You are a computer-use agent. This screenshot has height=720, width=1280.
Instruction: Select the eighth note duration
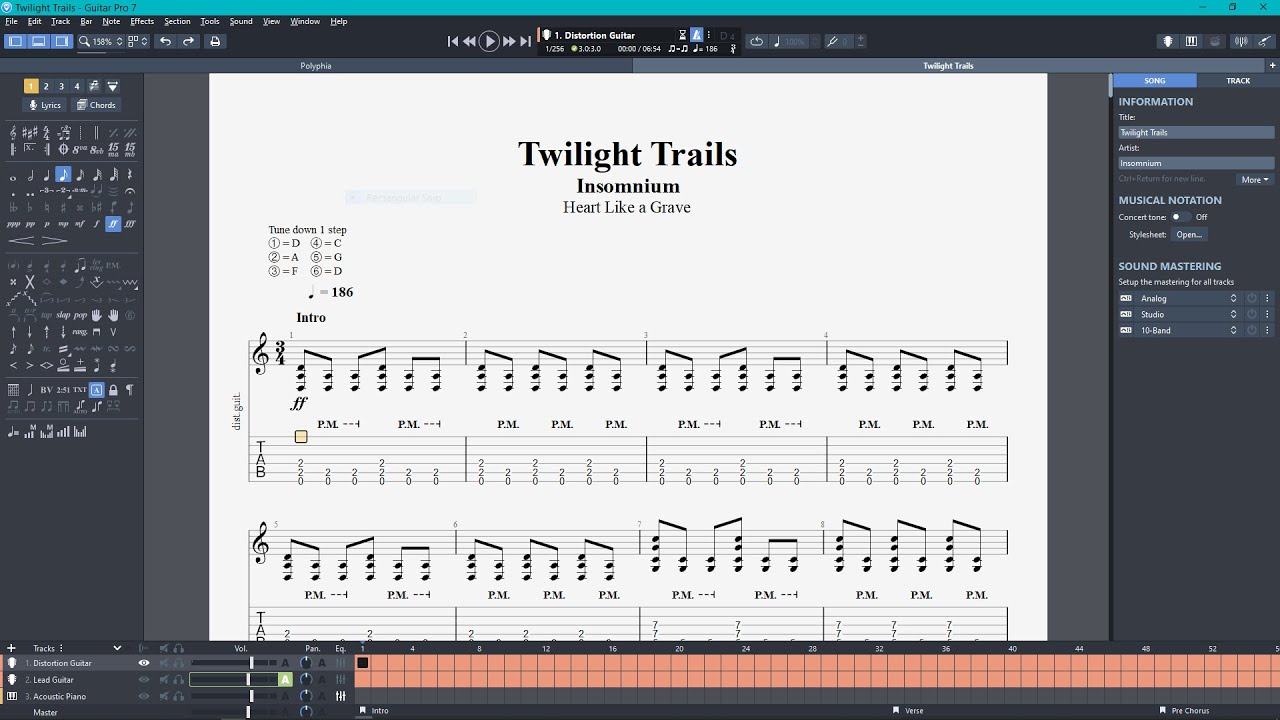pos(63,174)
